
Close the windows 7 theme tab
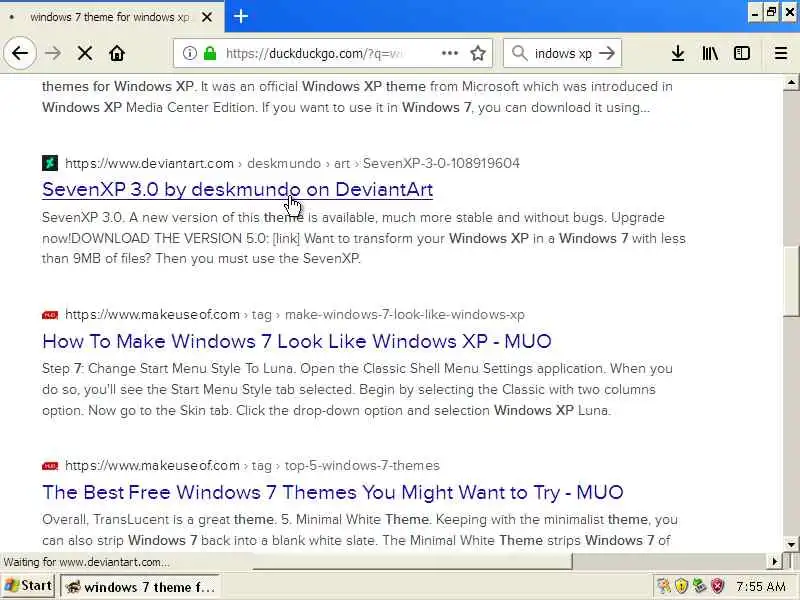tap(207, 17)
